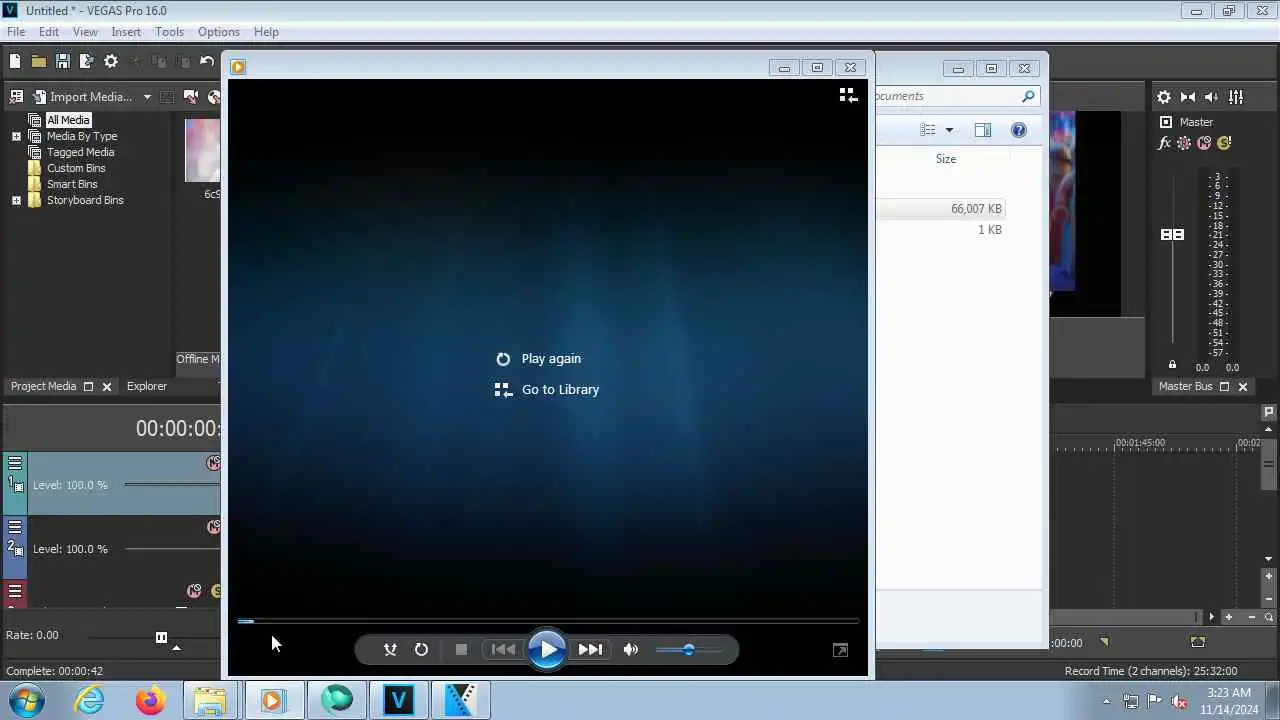The height and width of the screenshot is (720, 1280).
Task: Open the Tools menu
Action: pos(169,32)
